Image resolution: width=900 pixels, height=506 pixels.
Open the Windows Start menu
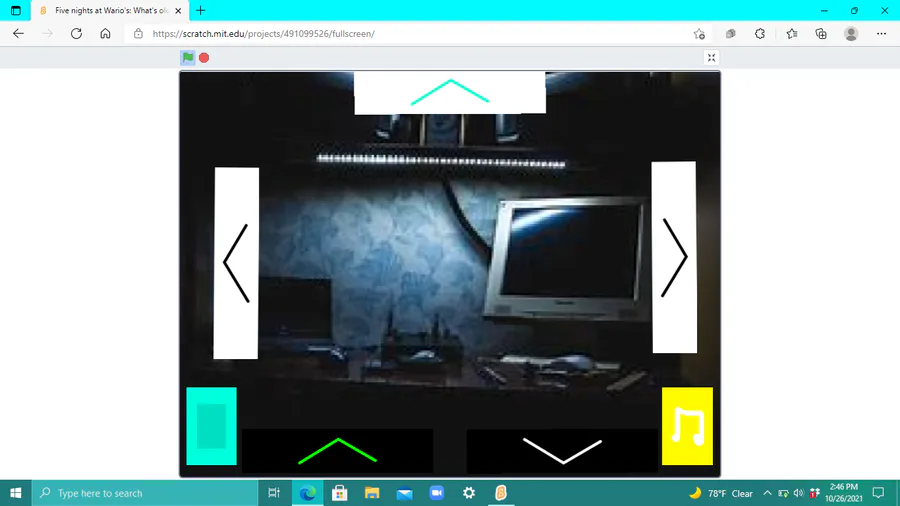pos(15,493)
